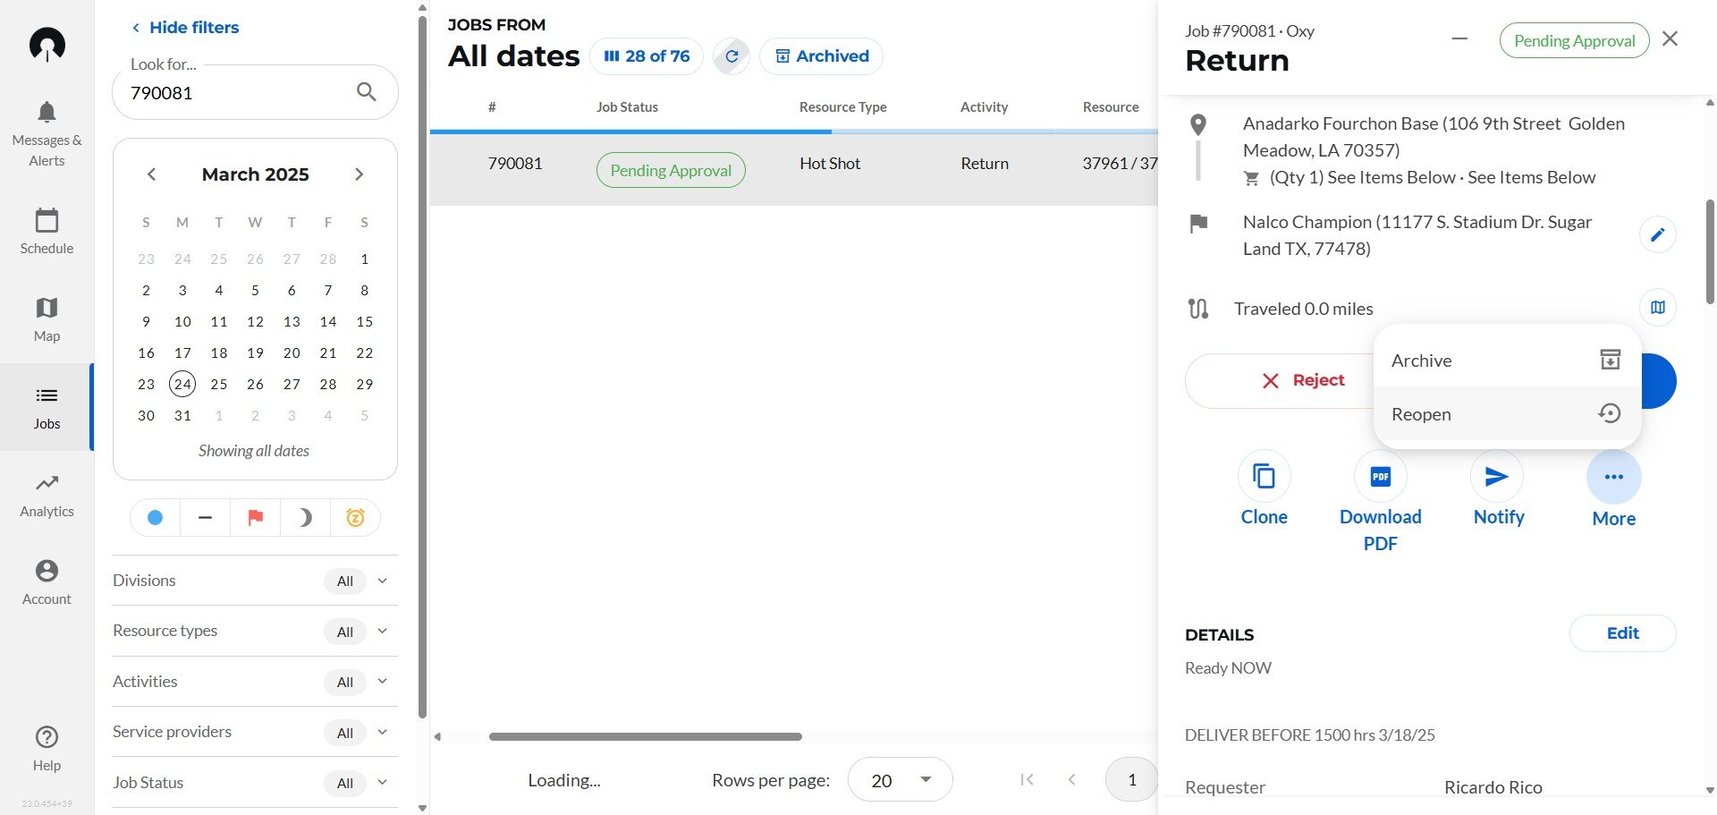The height and width of the screenshot is (815, 1717).
Task: Click the Look for search field
Action: tap(240, 93)
